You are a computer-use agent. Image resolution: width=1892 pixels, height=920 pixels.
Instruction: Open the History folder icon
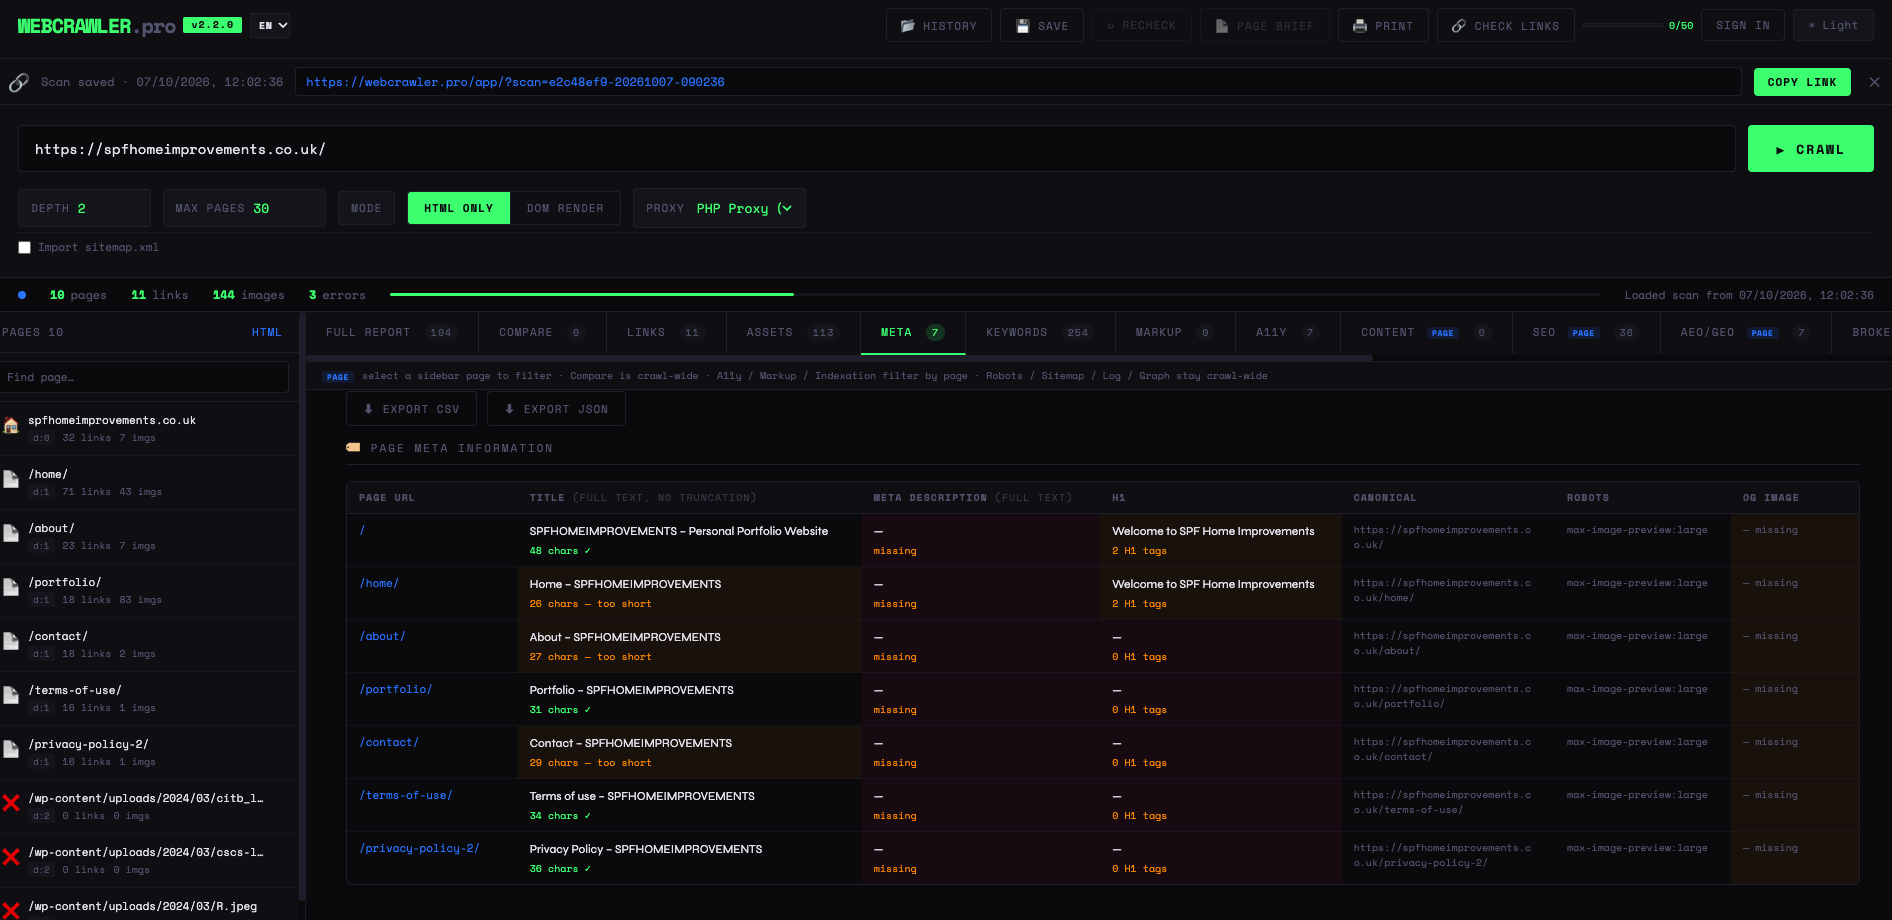[x=907, y=26]
